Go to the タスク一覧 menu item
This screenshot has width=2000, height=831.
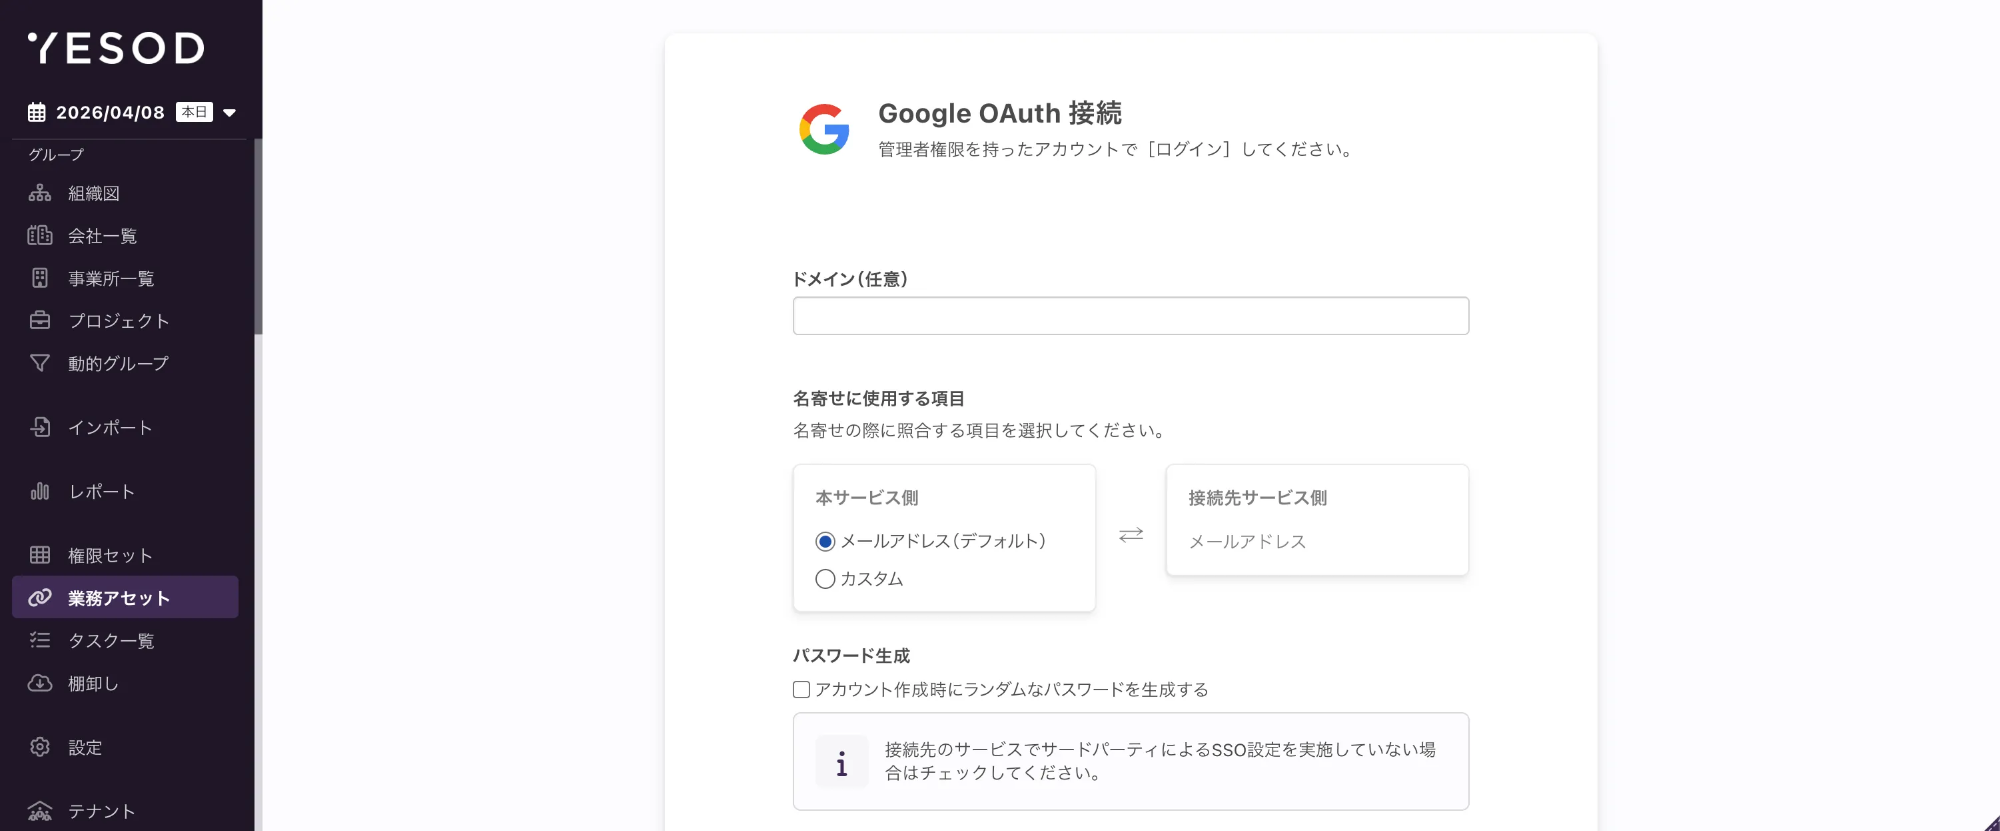(x=111, y=641)
